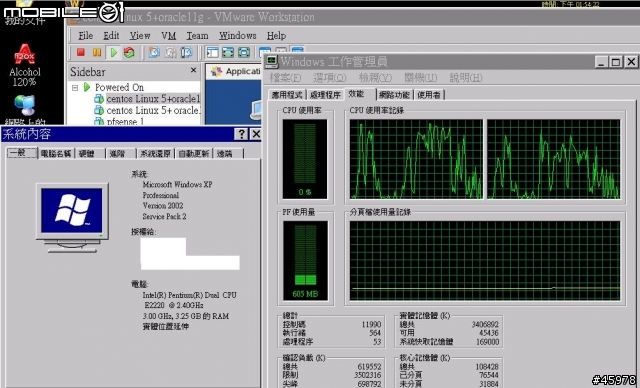Switch to the 應用程式 tab in Task Manager
This screenshot has height=388, width=640.
287,95
